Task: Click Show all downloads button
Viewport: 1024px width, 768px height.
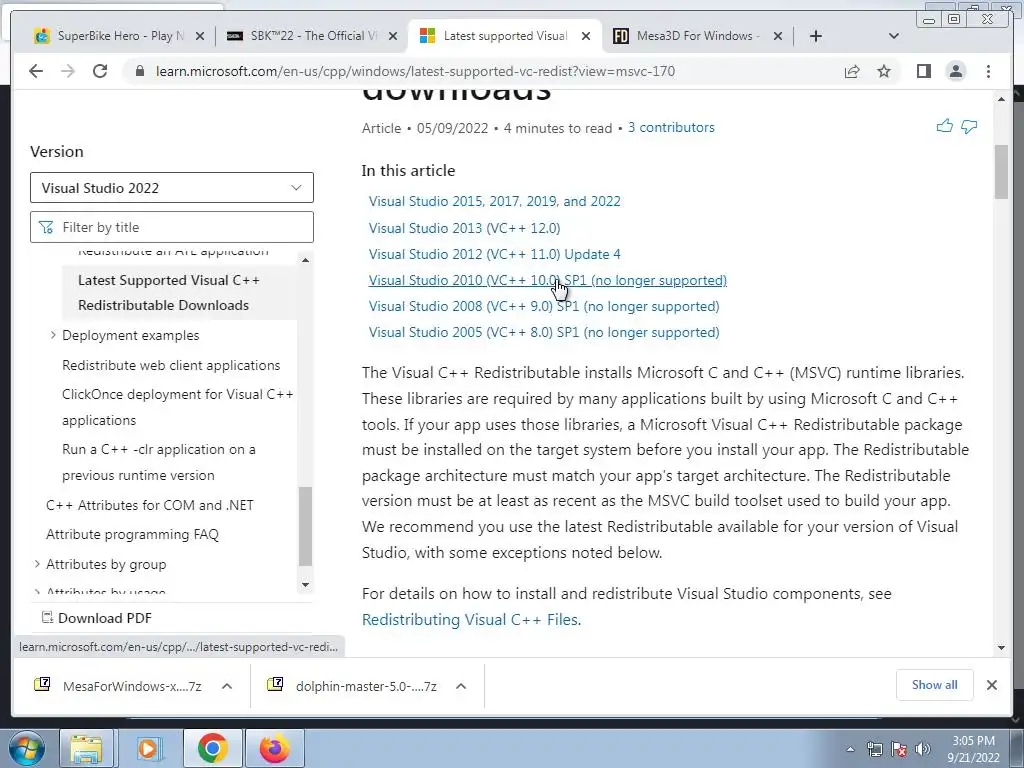Action: 935,684
